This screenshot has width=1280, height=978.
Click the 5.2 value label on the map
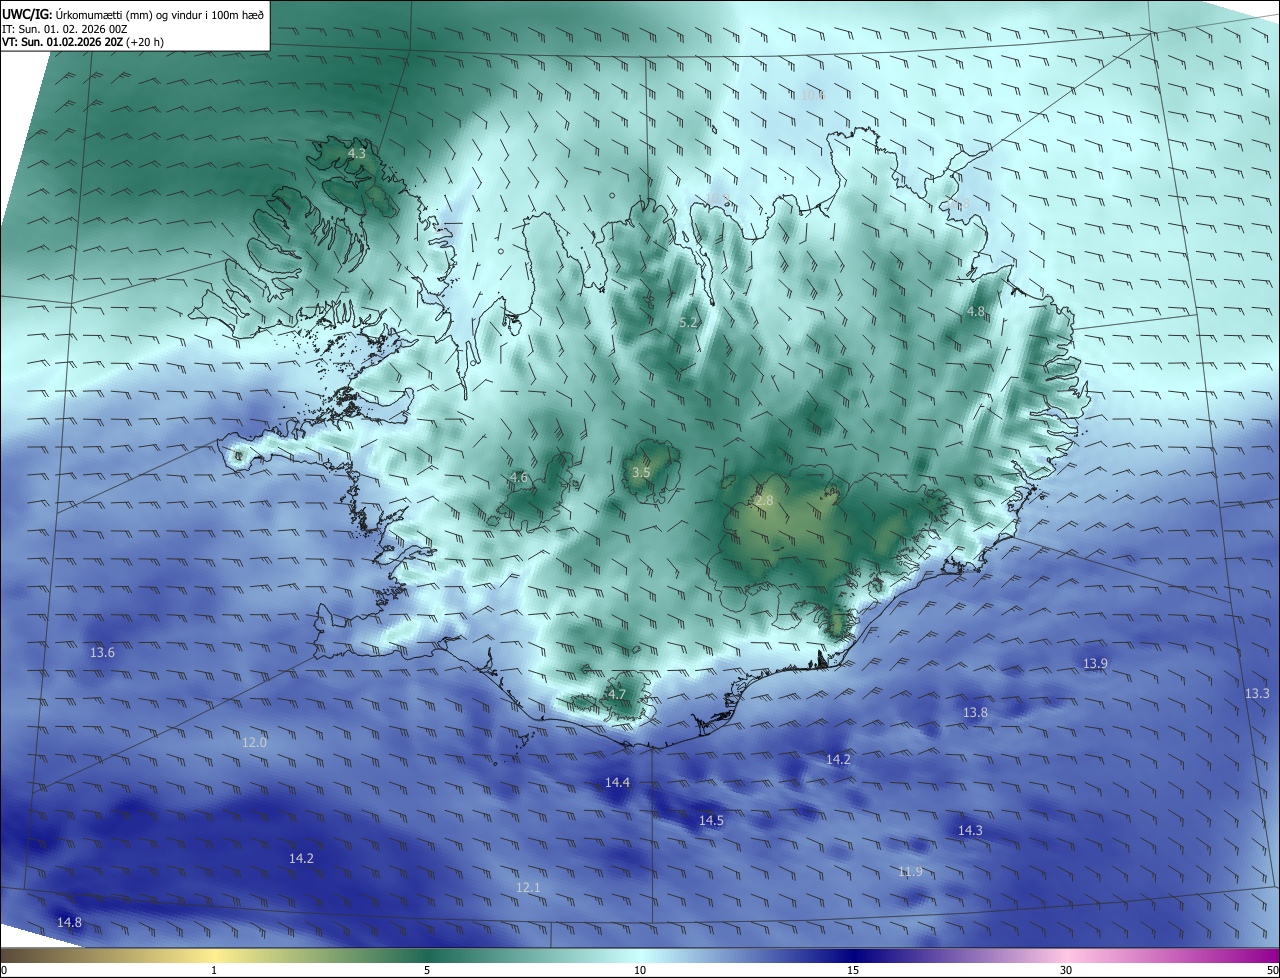(x=689, y=322)
